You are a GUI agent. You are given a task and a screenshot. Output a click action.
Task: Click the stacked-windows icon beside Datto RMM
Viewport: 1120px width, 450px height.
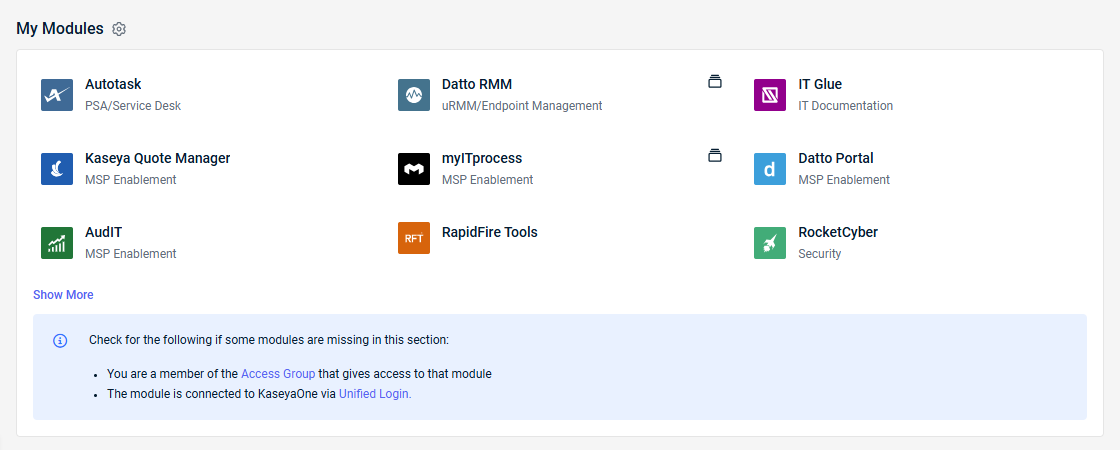715,81
